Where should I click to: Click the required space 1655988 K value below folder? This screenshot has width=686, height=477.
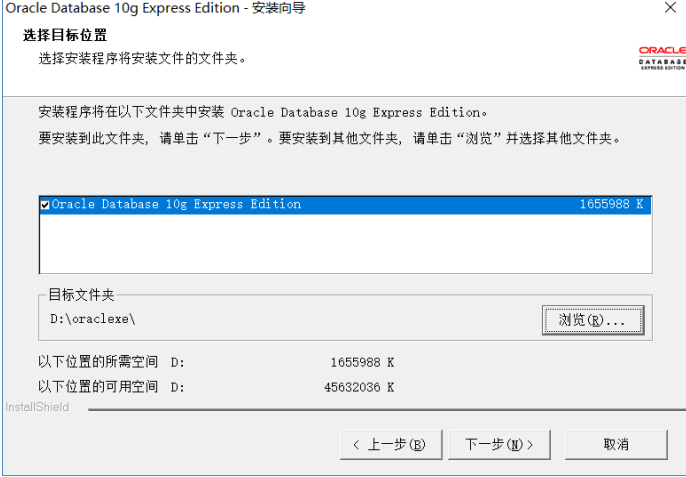coord(362,363)
